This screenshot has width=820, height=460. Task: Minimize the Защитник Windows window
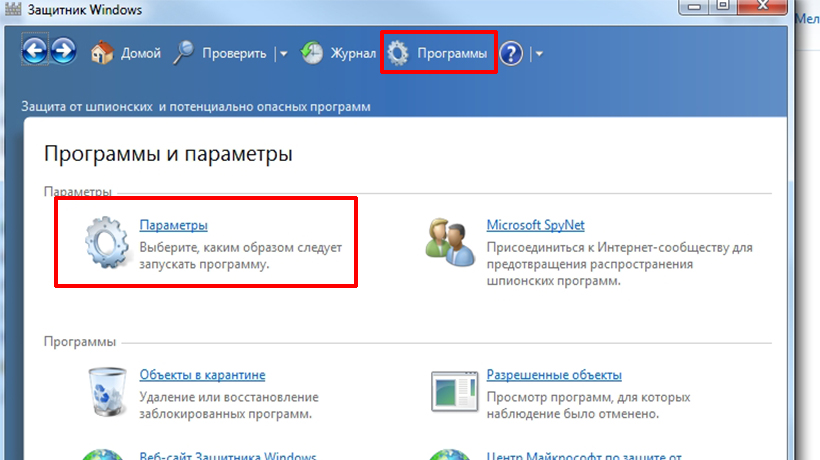(x=693, y=6)
